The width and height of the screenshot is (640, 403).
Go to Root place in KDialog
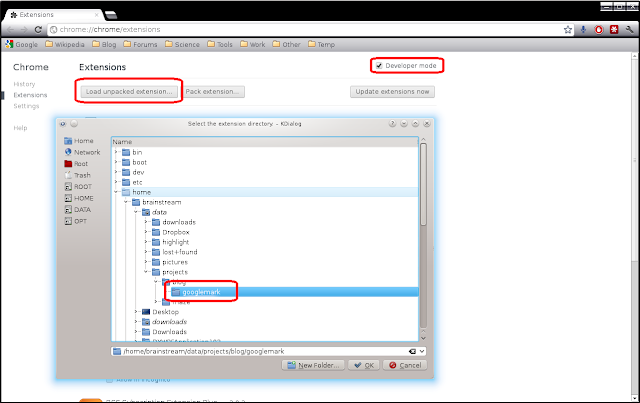pos(76,164)
